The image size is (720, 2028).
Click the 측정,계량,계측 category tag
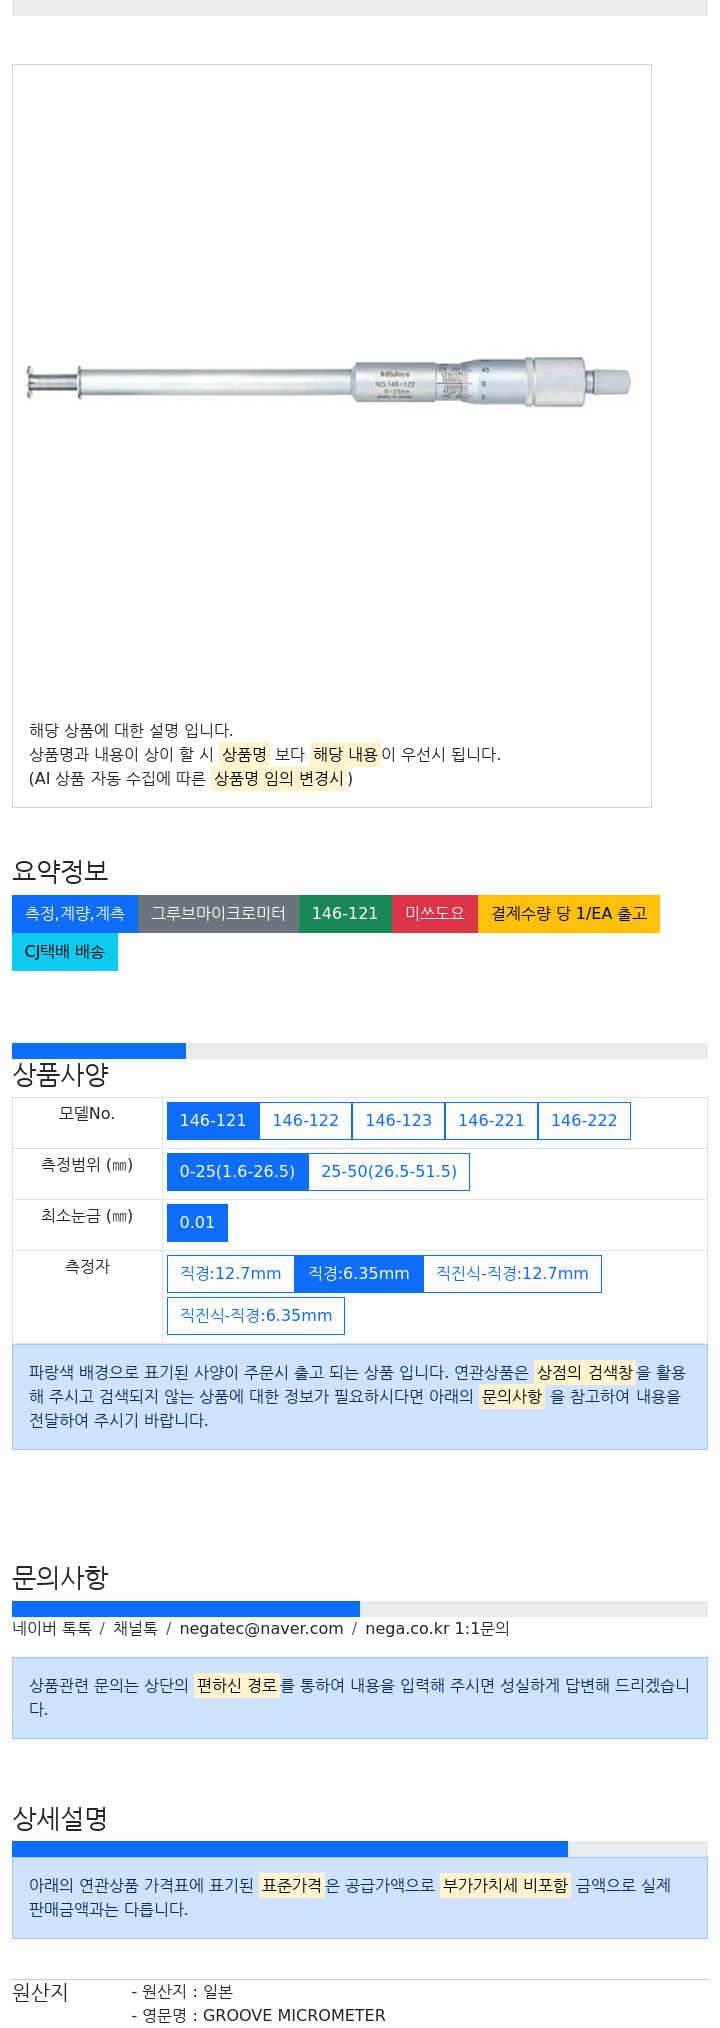point(75,914)
